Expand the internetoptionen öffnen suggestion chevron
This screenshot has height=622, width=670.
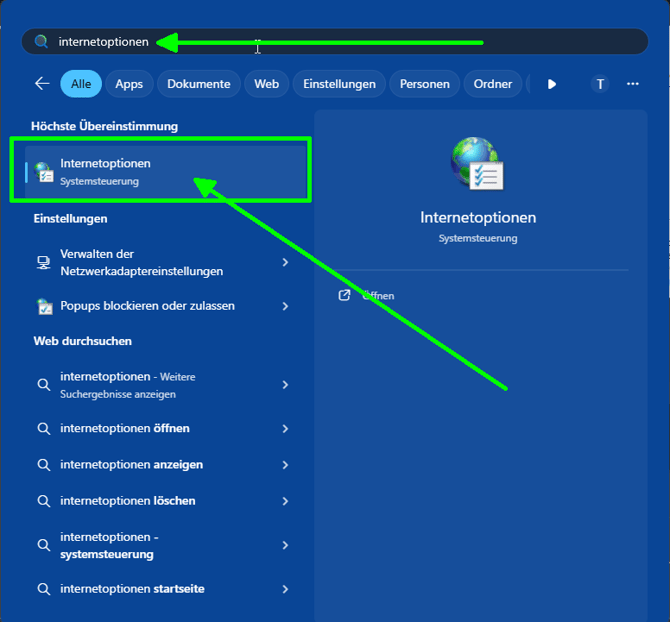click(x=285, y=428)
